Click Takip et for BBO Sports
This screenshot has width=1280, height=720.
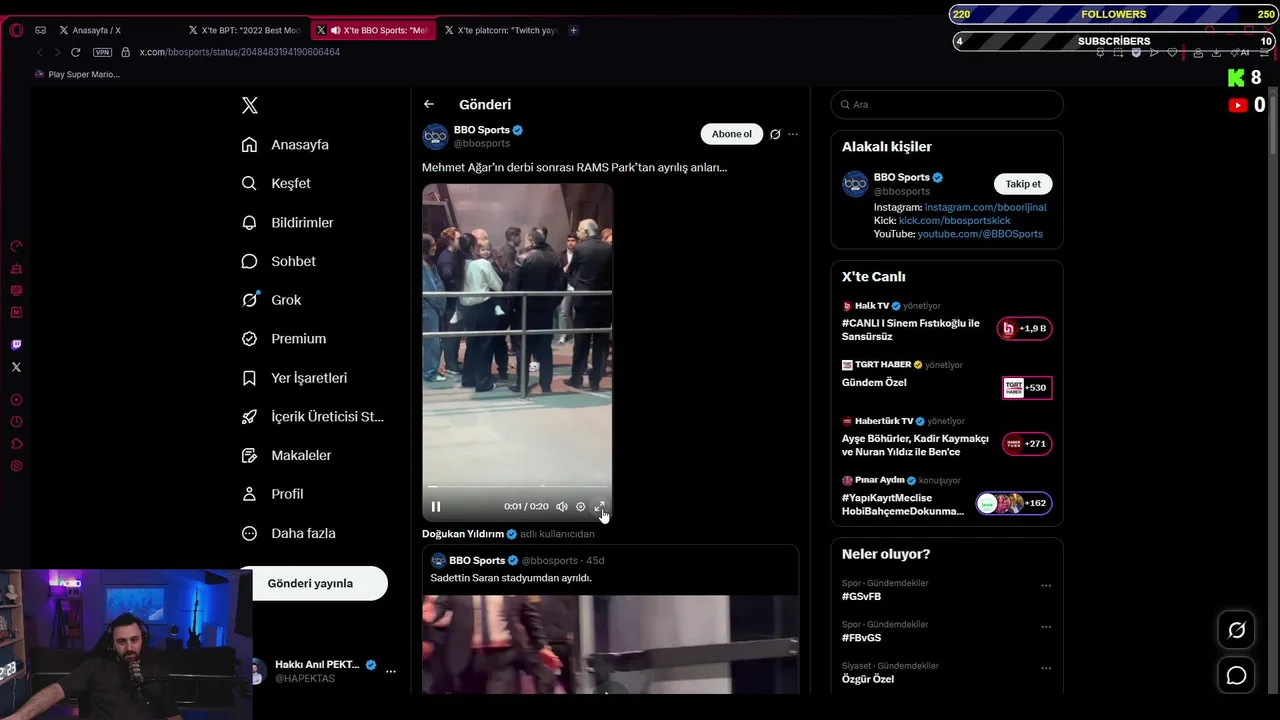coord(1023,184)
